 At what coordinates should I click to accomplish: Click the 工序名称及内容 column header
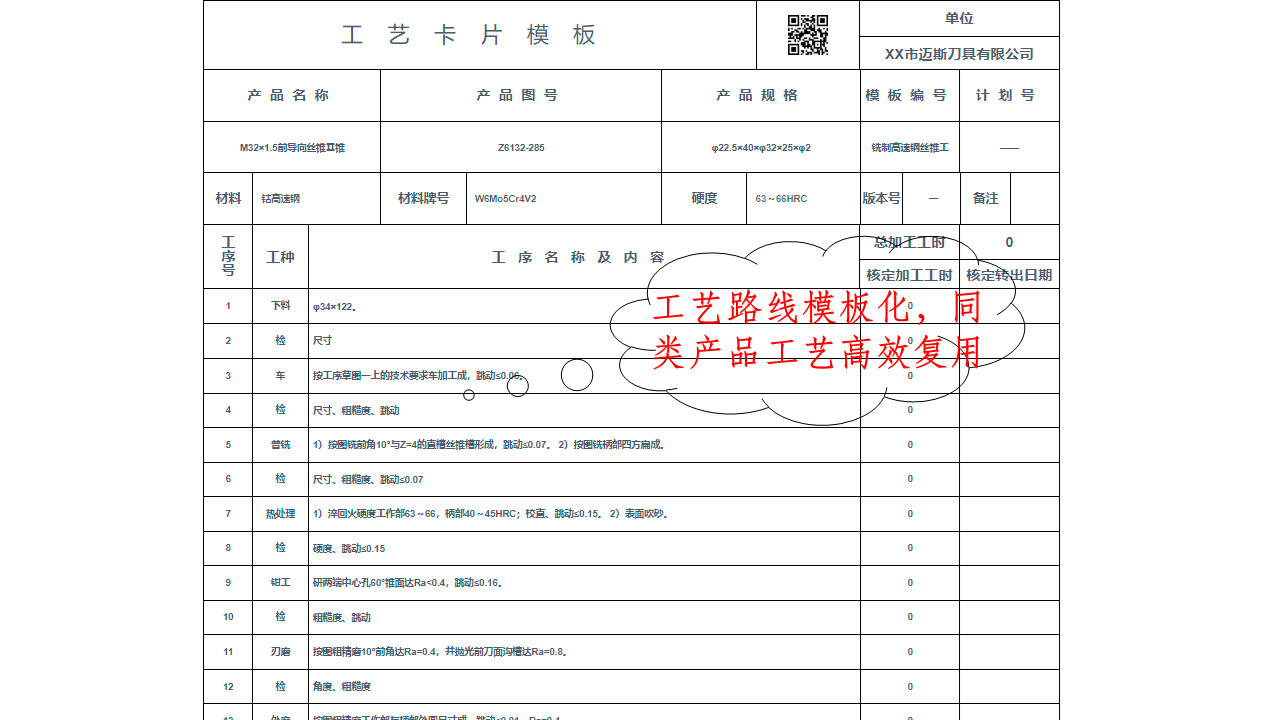[x=584, y=257]
